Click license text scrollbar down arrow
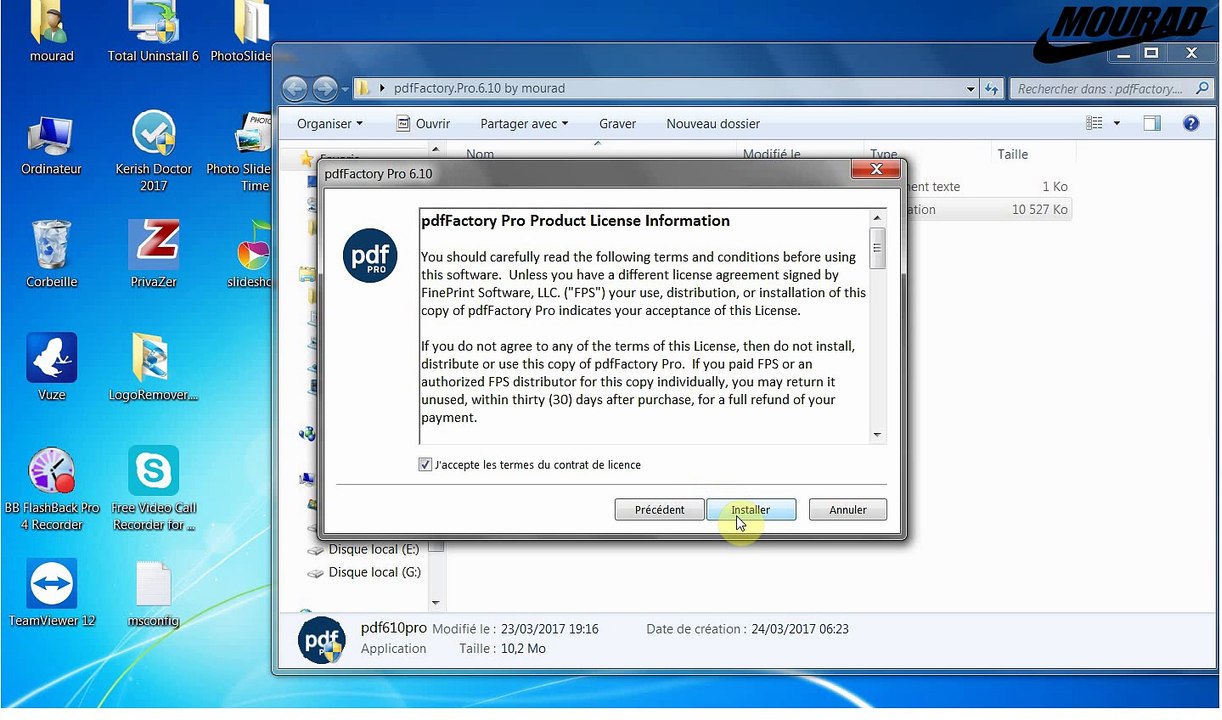Viewport: 1222px width, 720px height. (x=878, y=435)
